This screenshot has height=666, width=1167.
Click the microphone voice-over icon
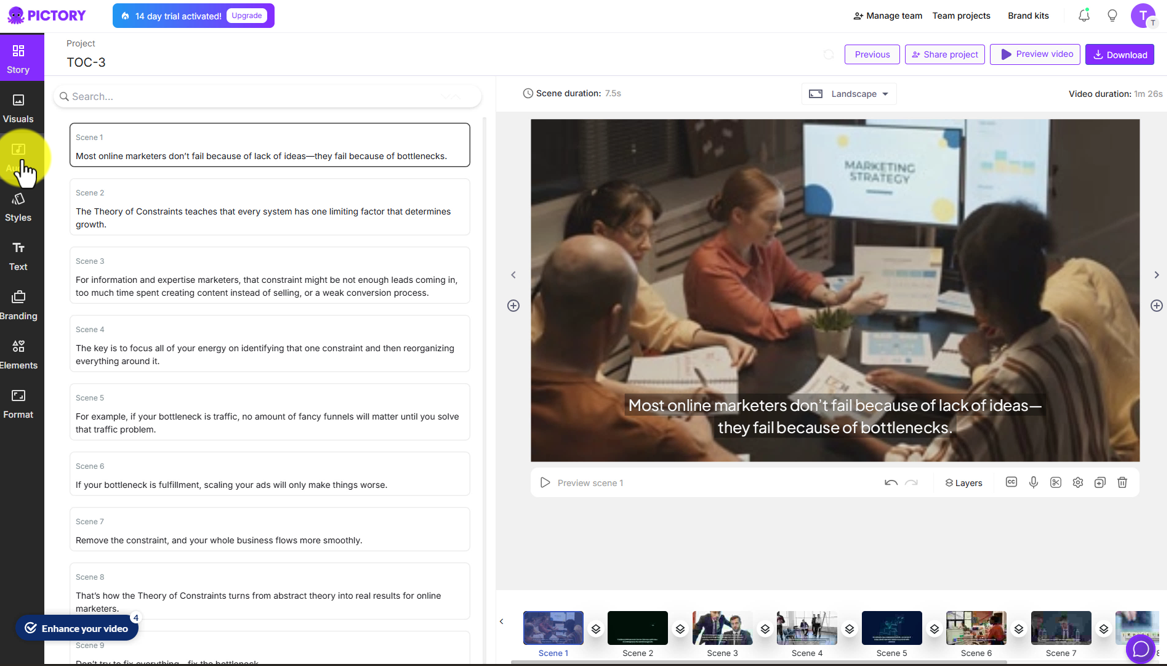tap(1033, 482)
